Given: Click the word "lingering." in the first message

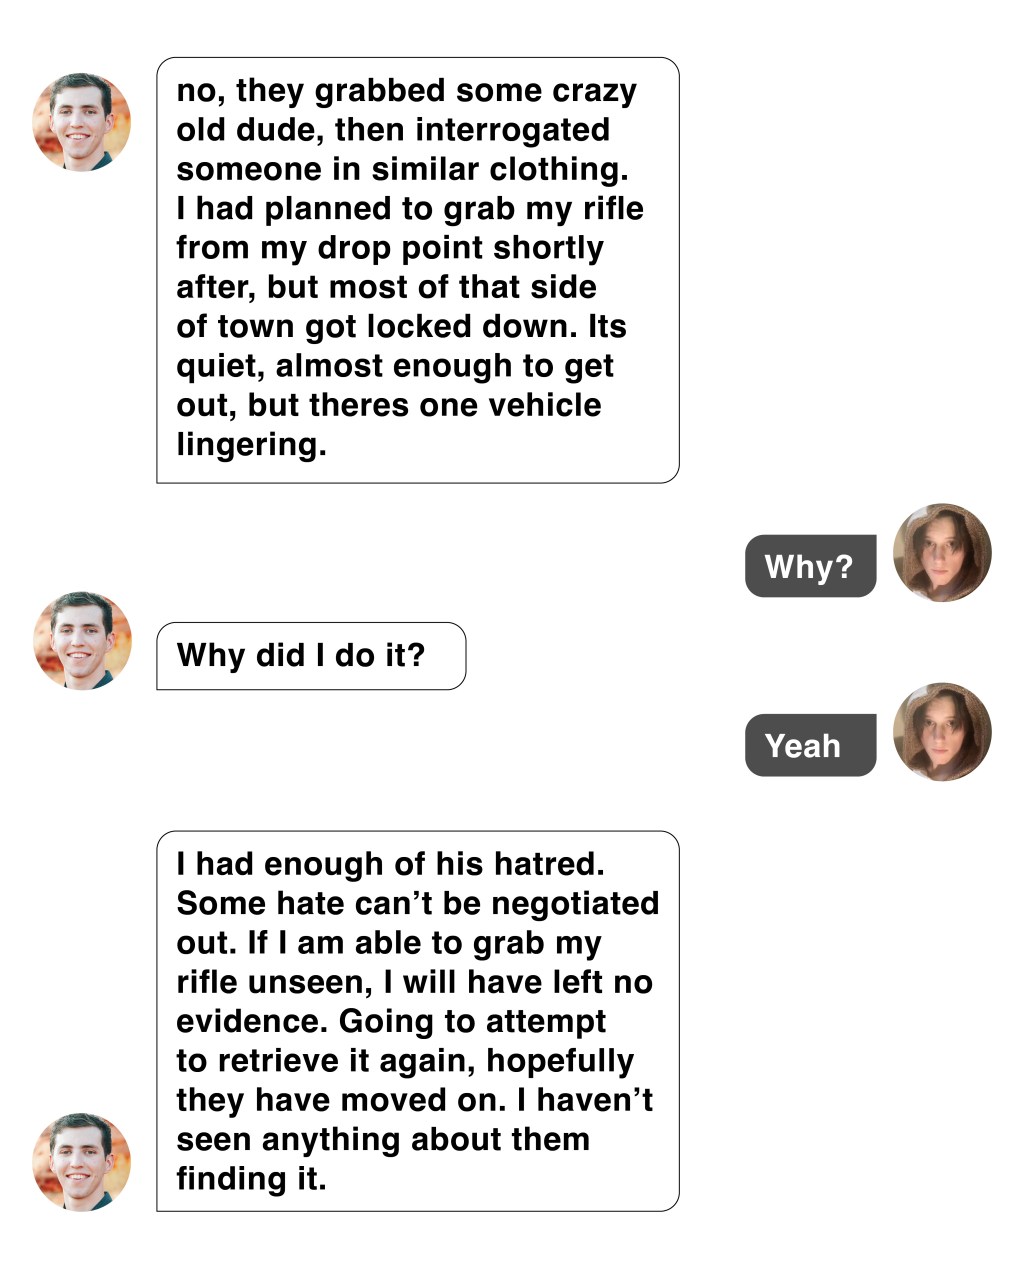Looking at the screenshot, I should [x=251, y=444].
